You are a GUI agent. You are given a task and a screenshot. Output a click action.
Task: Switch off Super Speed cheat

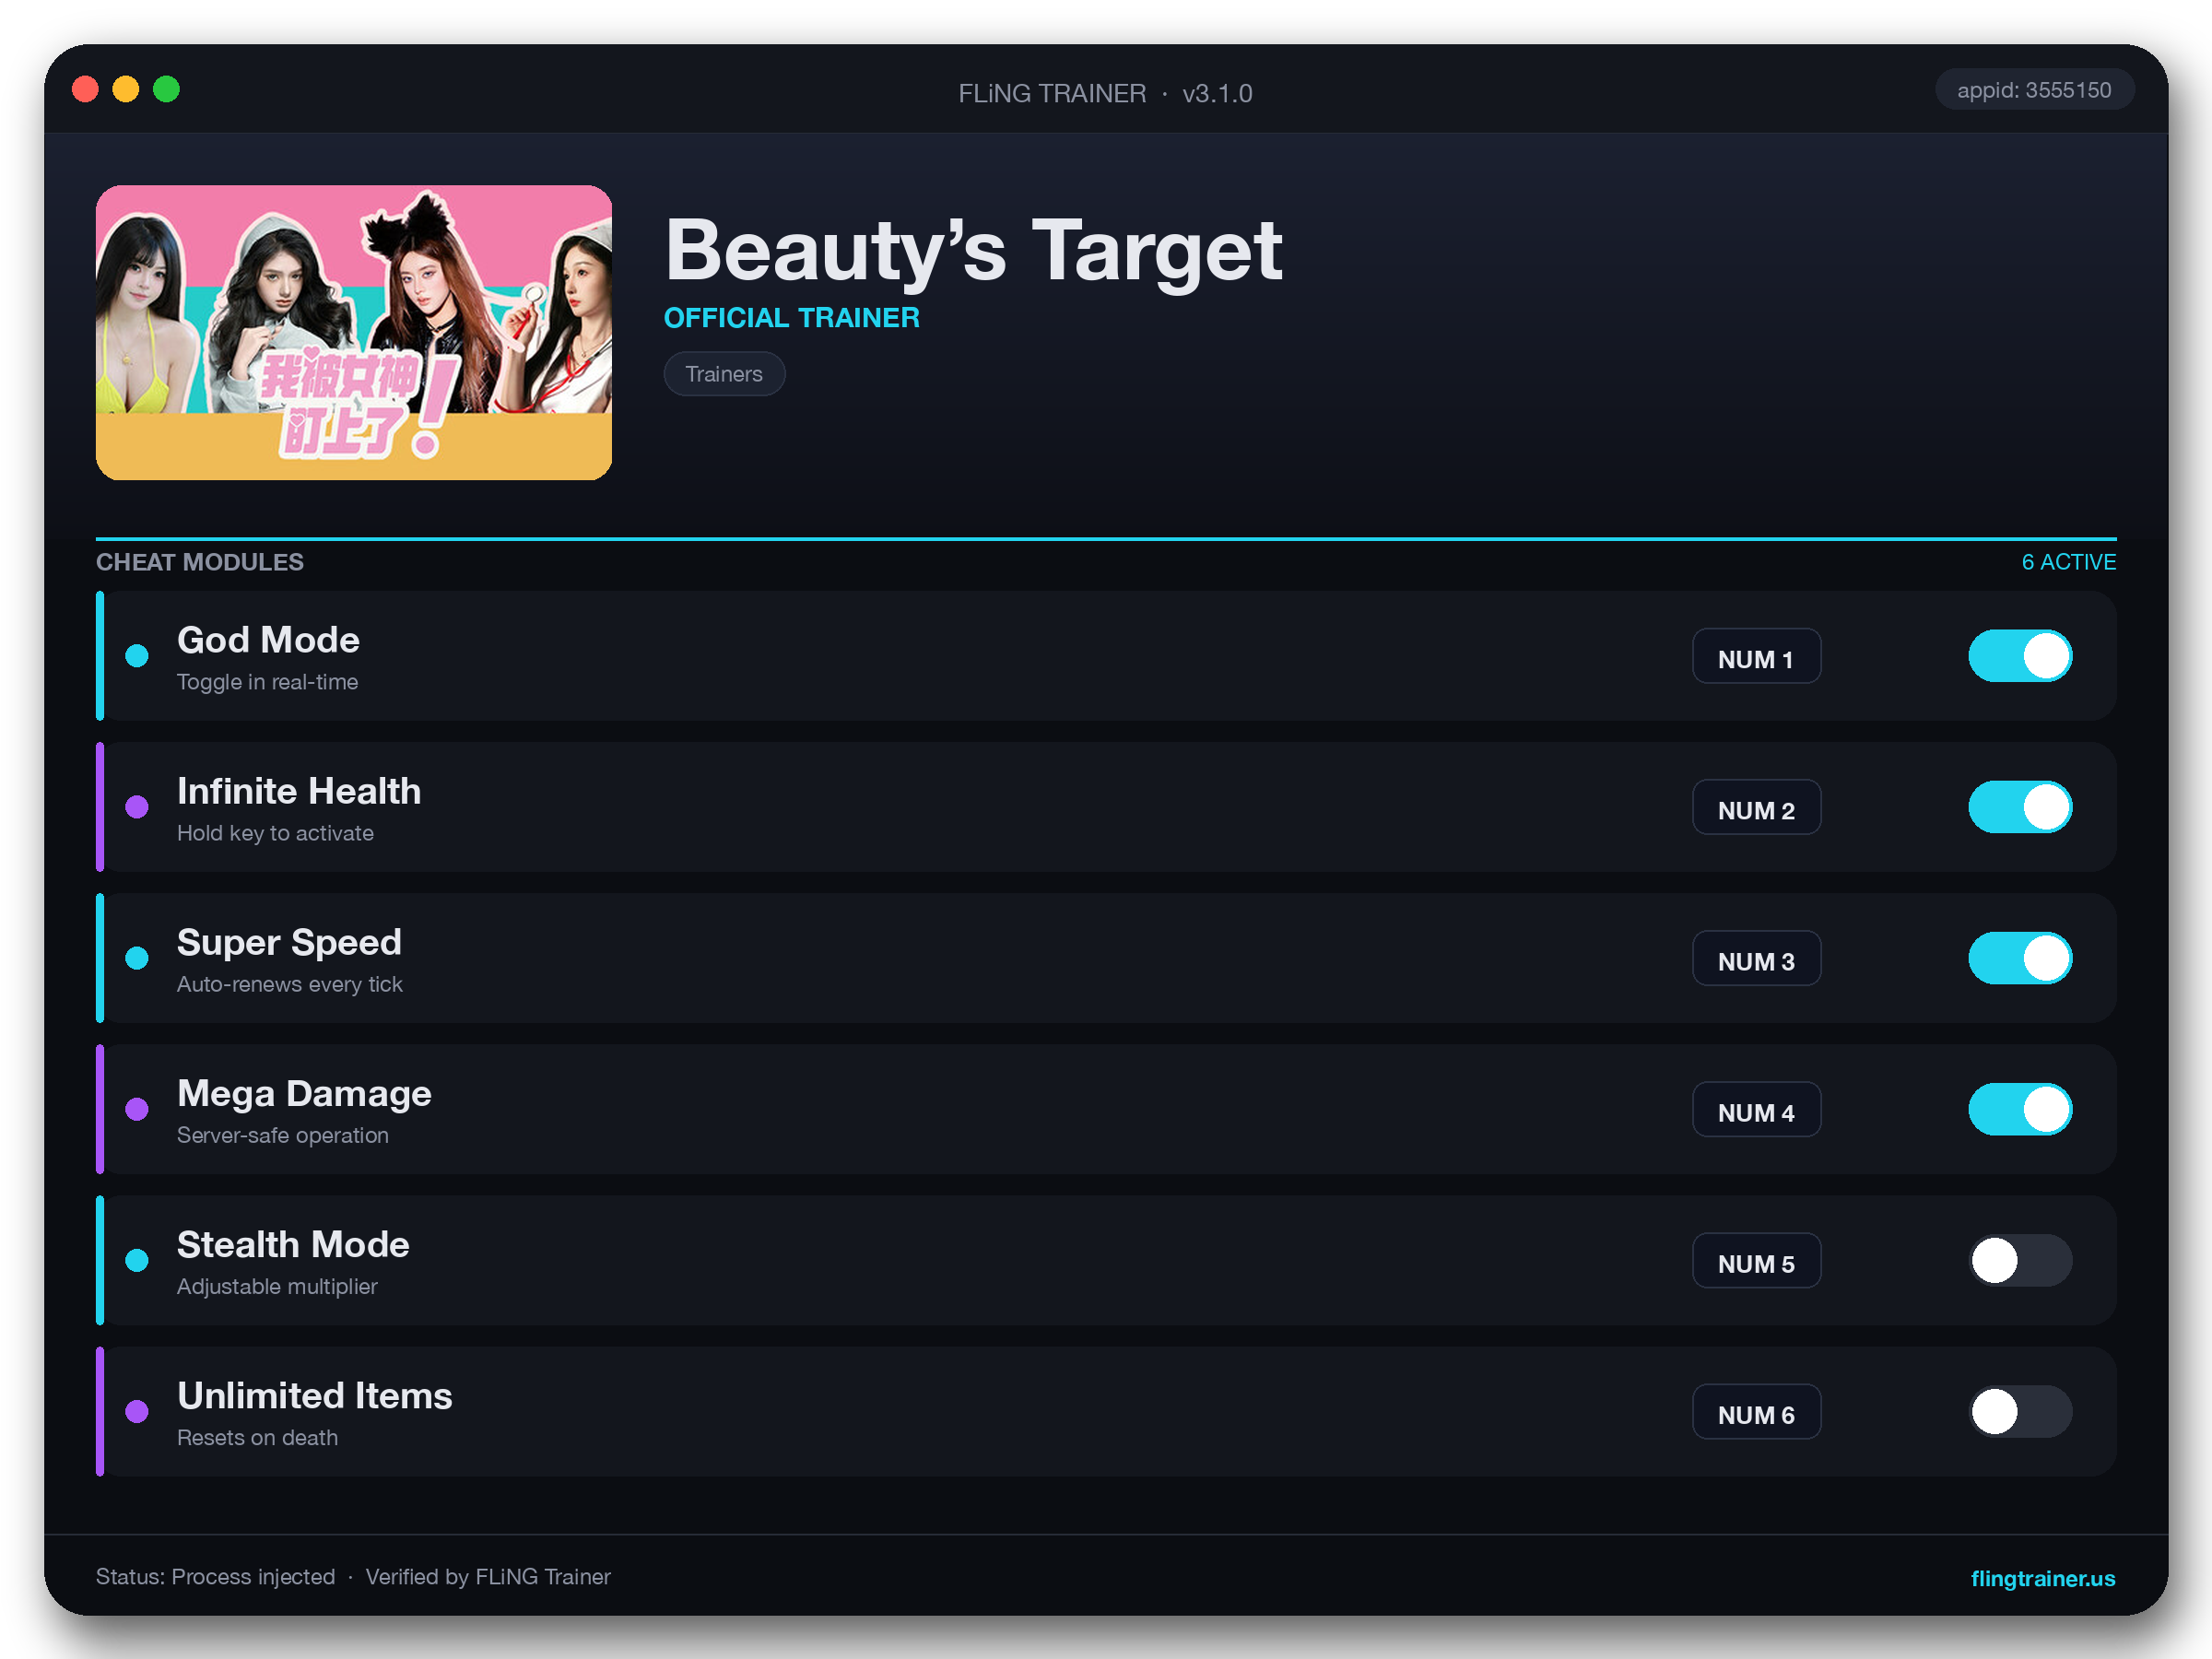point(2020,958)
